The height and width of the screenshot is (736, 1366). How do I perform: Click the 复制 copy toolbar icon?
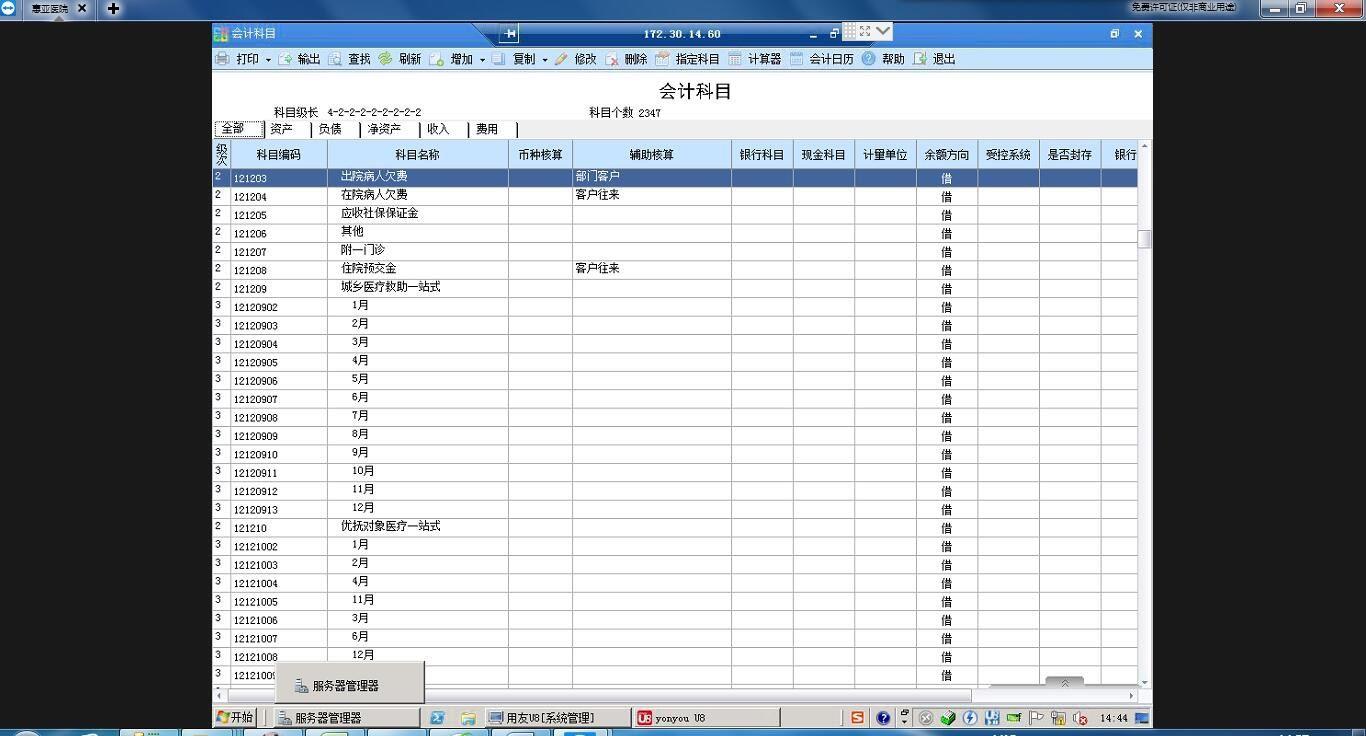[x=498, y=59]
